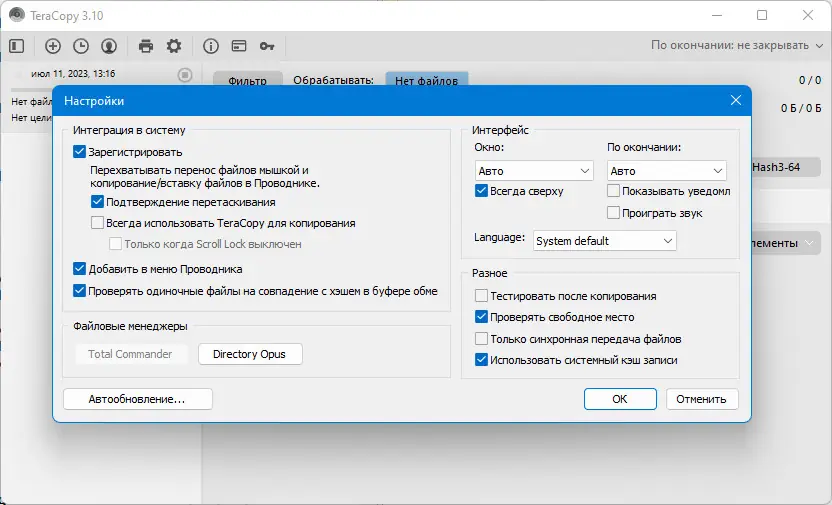
Task: Click the Обрабатывать: label
Action: point(333,80)
